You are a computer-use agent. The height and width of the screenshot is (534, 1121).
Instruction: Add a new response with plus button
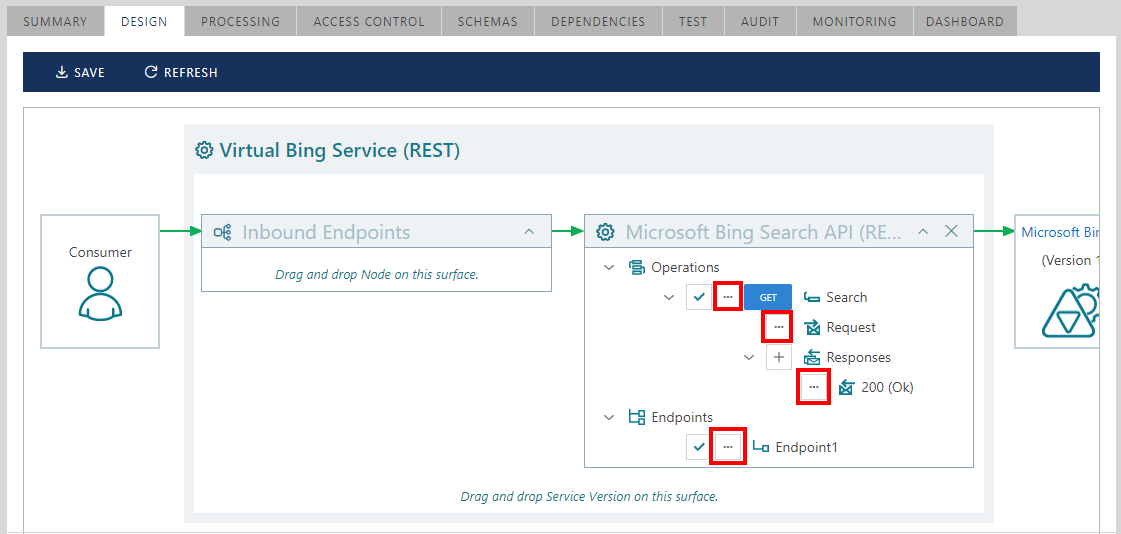779,357
